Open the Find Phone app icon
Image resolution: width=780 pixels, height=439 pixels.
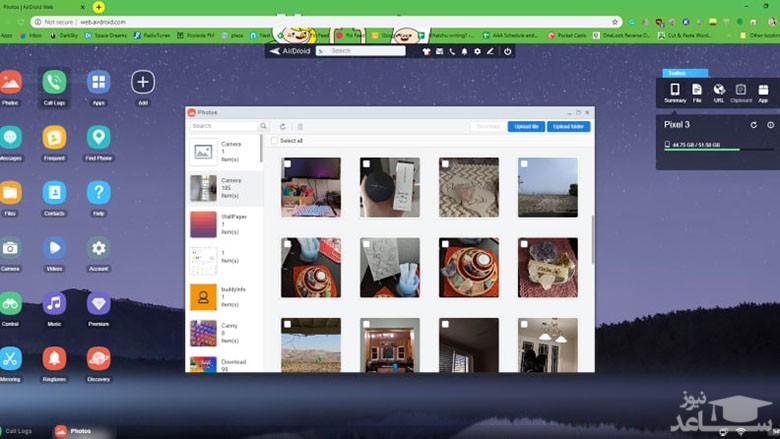click(98, 138)
